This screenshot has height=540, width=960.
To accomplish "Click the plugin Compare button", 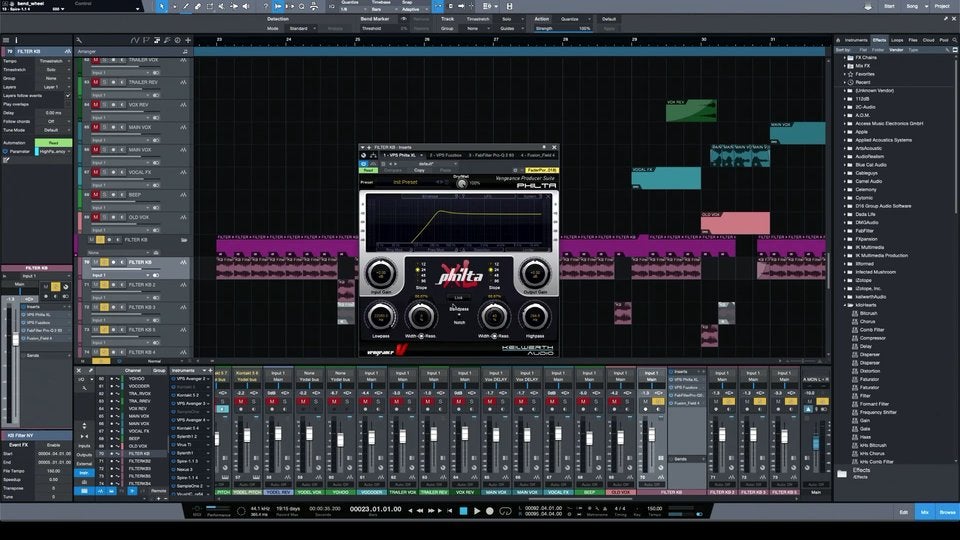I will [x=393, y=170].
